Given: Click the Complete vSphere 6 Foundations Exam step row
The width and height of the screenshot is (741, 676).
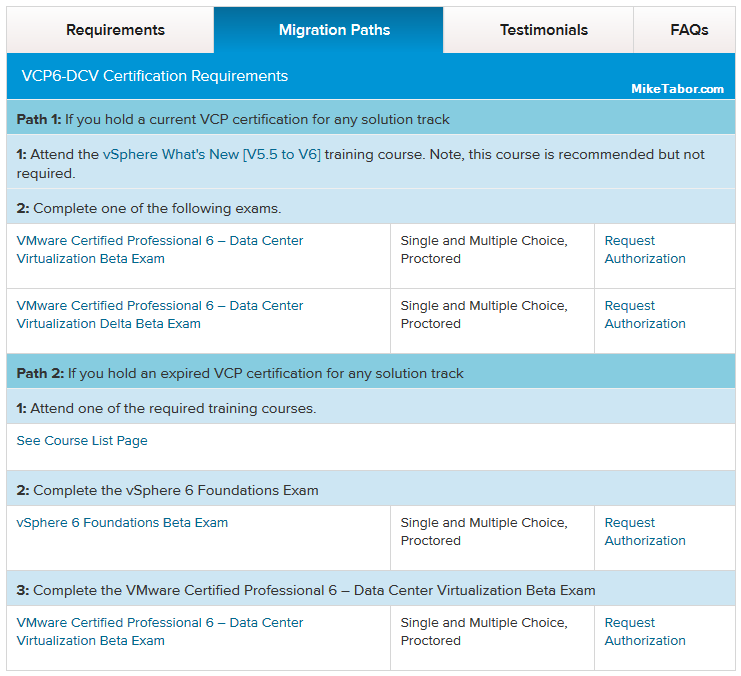Looking at the screenshot, I should click(371, 490).
